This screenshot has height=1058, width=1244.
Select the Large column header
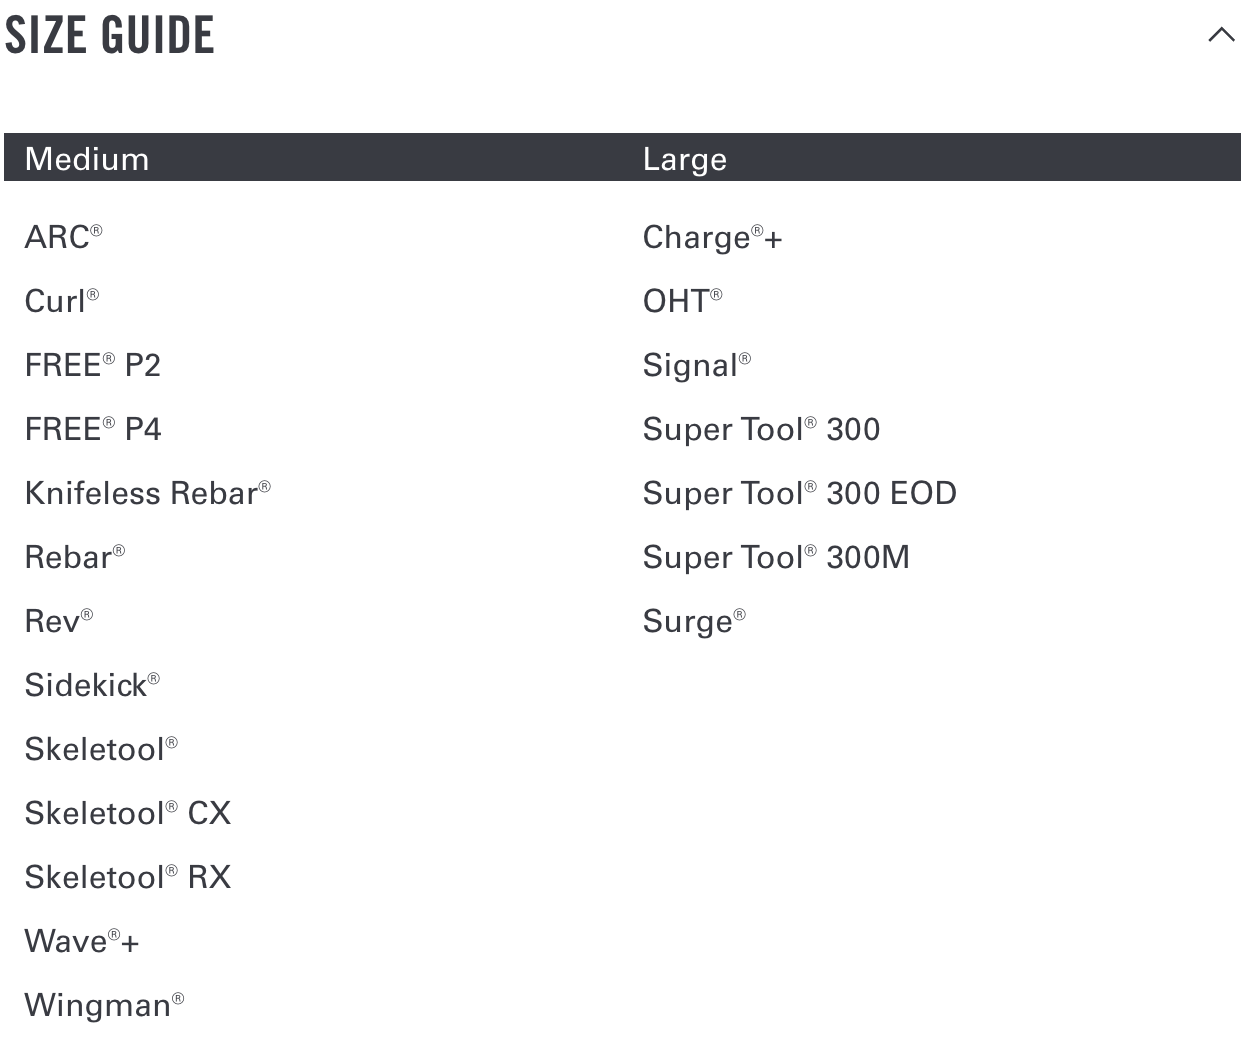685,159
